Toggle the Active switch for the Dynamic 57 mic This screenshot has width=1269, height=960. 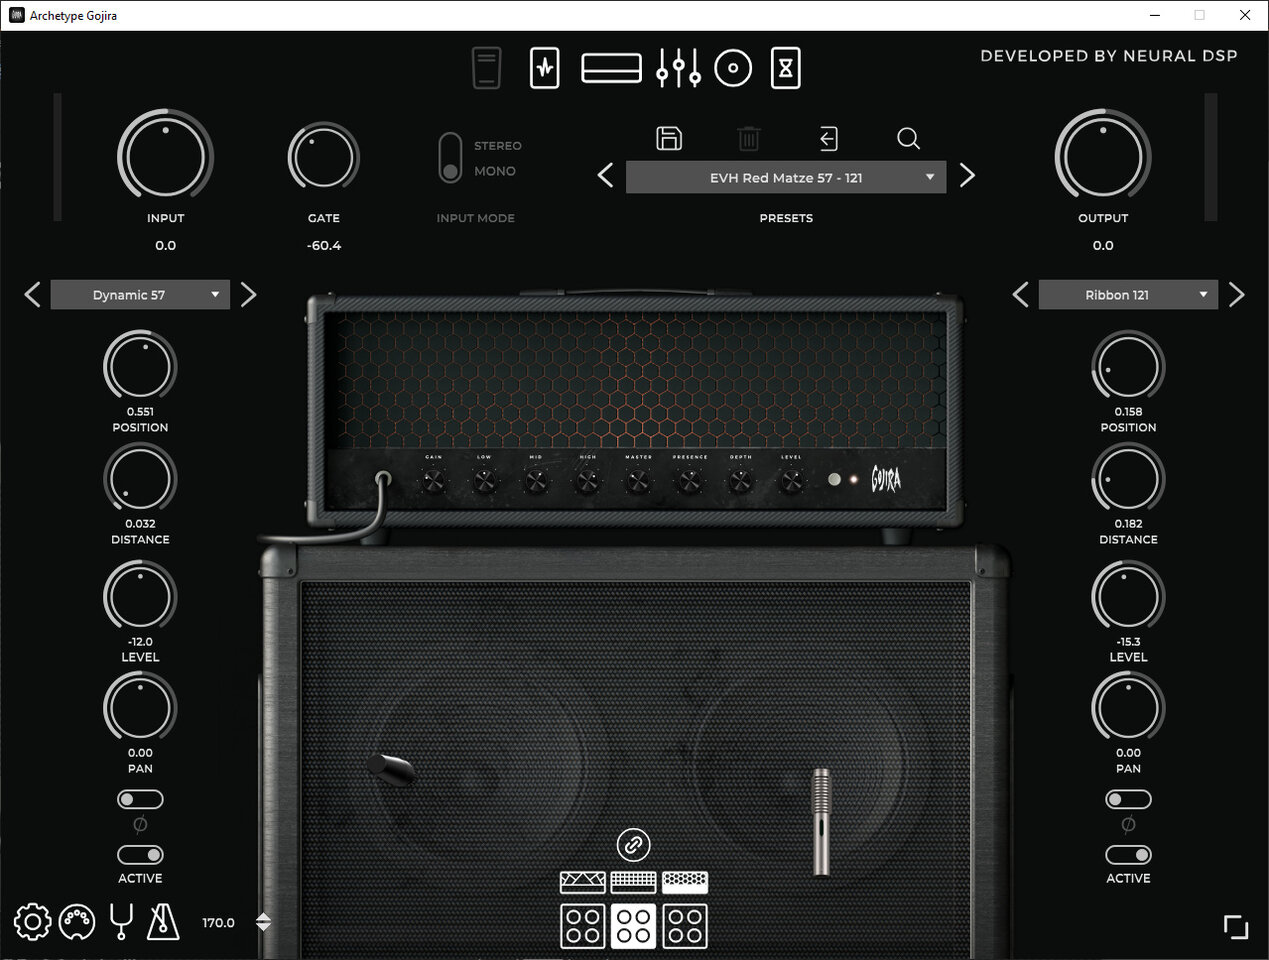click(140, 855)
